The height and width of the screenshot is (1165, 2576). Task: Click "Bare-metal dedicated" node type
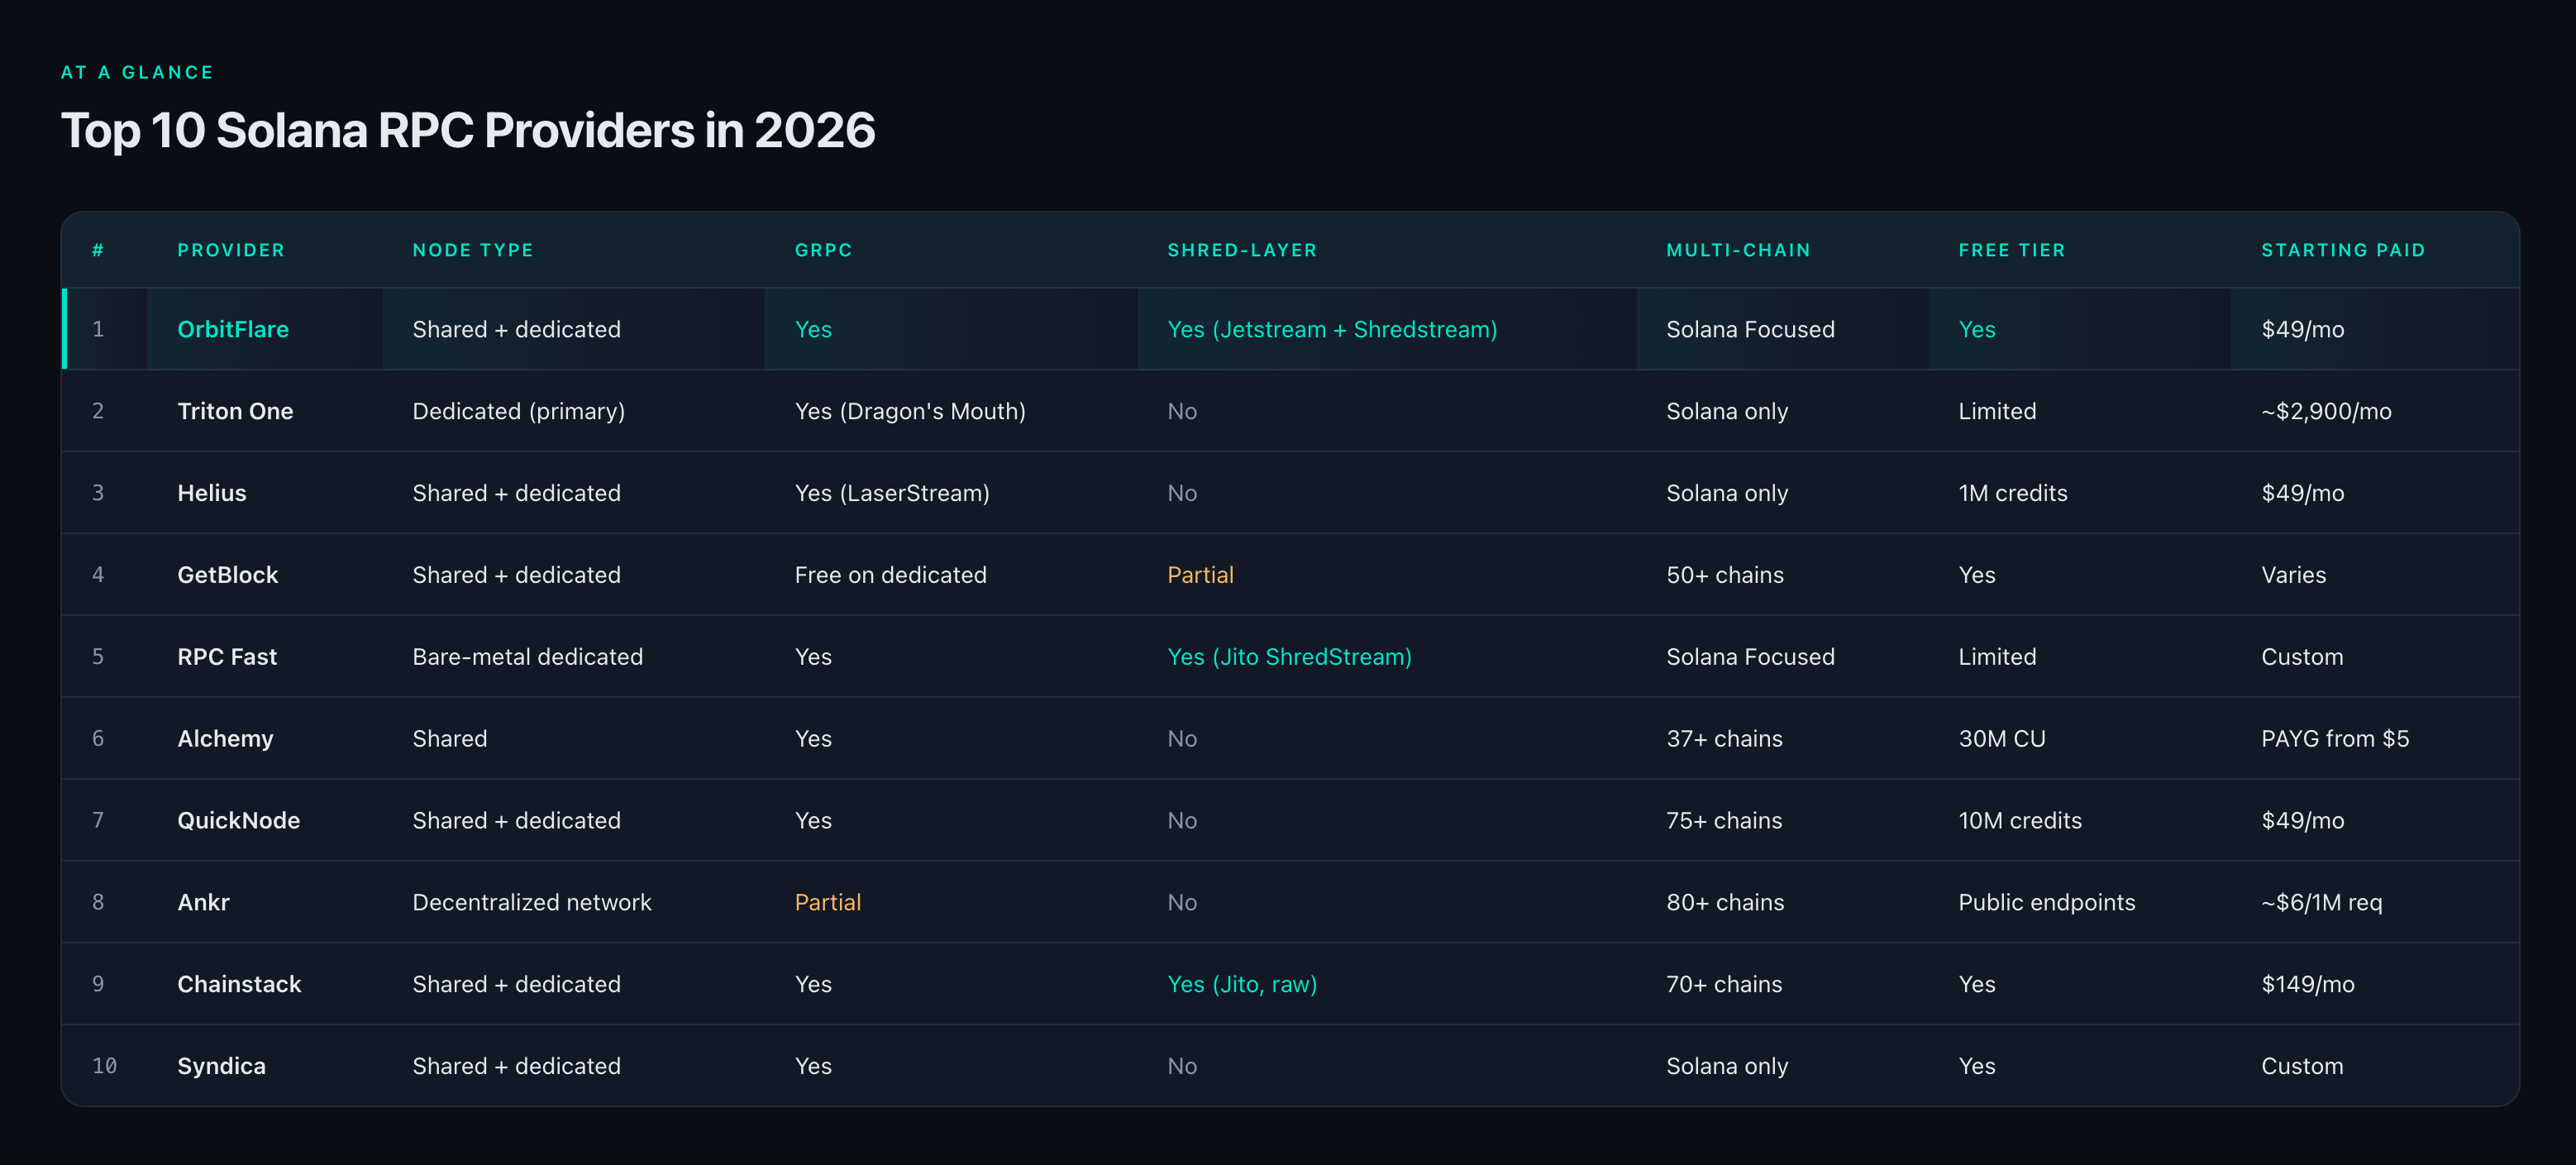pyautogui.click(x=527, y=657)
